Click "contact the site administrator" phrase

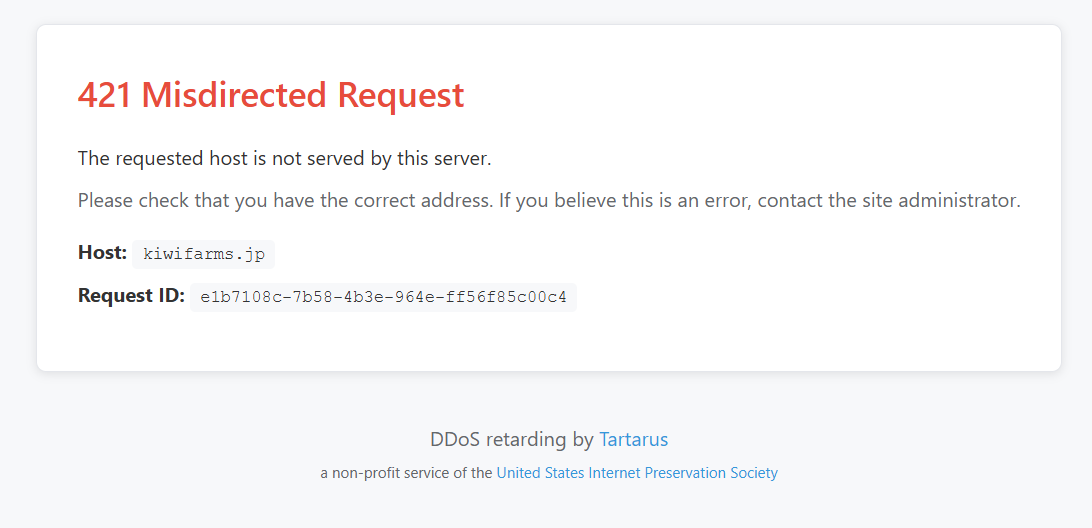pyautogui.click(x=889, y=200)
